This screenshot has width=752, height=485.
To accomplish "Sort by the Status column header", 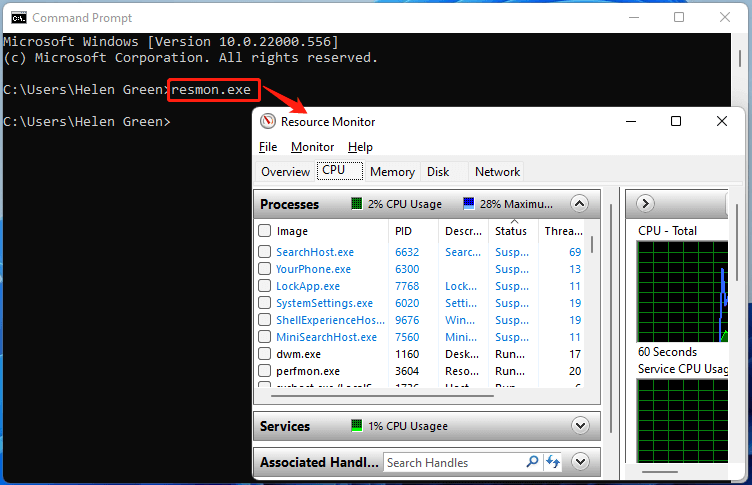I will point(511,231).
